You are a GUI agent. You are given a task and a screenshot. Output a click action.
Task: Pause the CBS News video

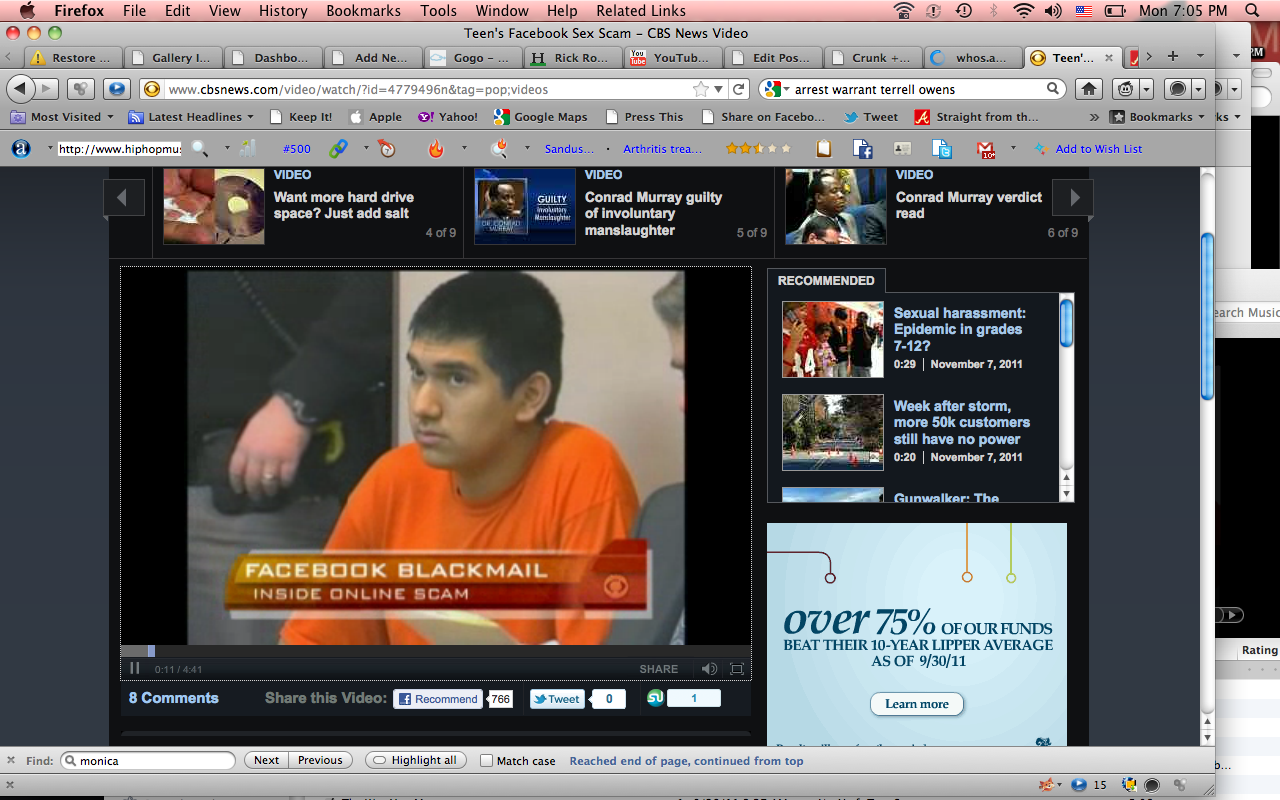[135, 669]
